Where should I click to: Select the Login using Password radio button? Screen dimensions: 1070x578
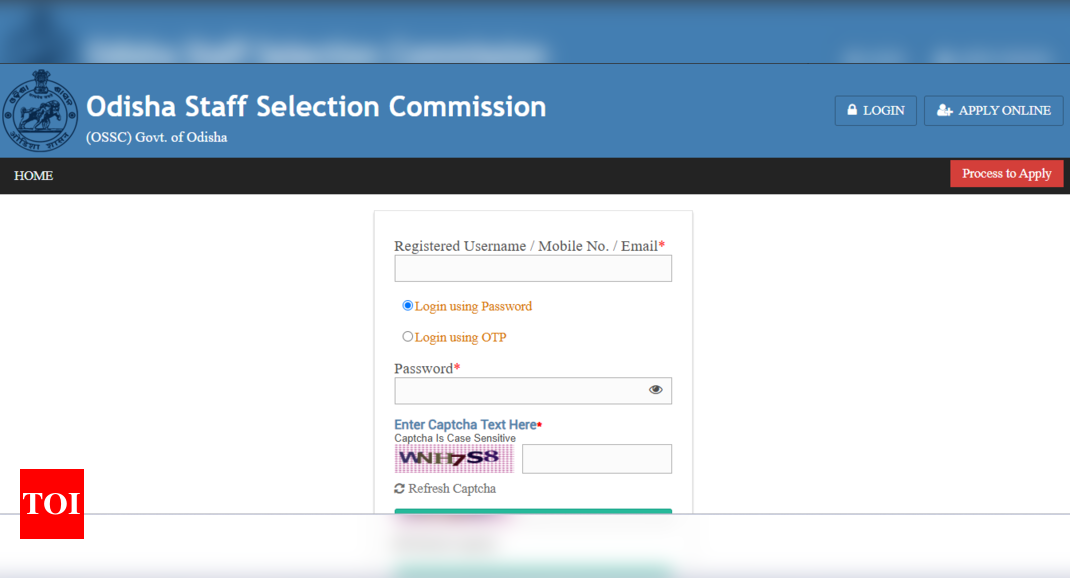pyautogui.click(x=407, y=305)
